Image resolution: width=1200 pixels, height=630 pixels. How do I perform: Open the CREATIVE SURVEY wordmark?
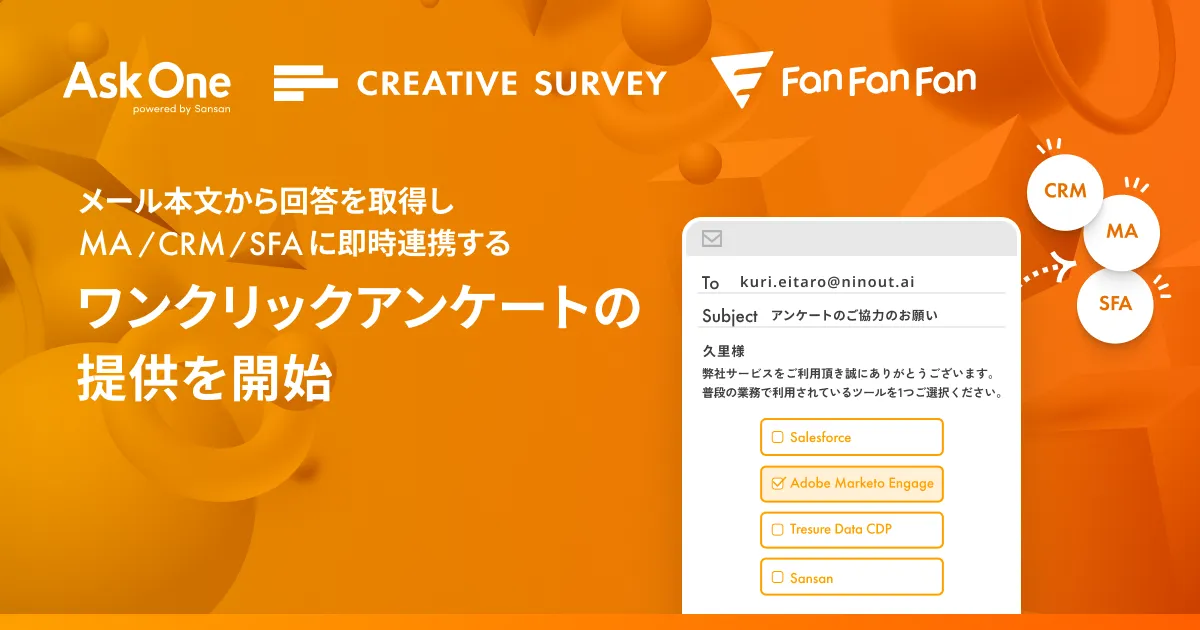[511, 83]
